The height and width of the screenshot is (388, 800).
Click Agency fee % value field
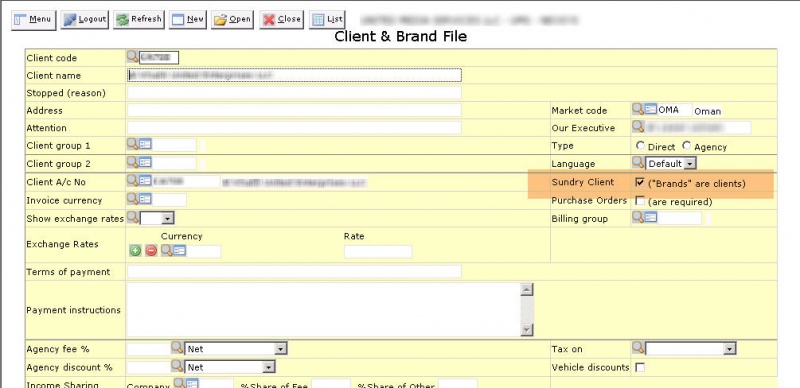(148, 349)
